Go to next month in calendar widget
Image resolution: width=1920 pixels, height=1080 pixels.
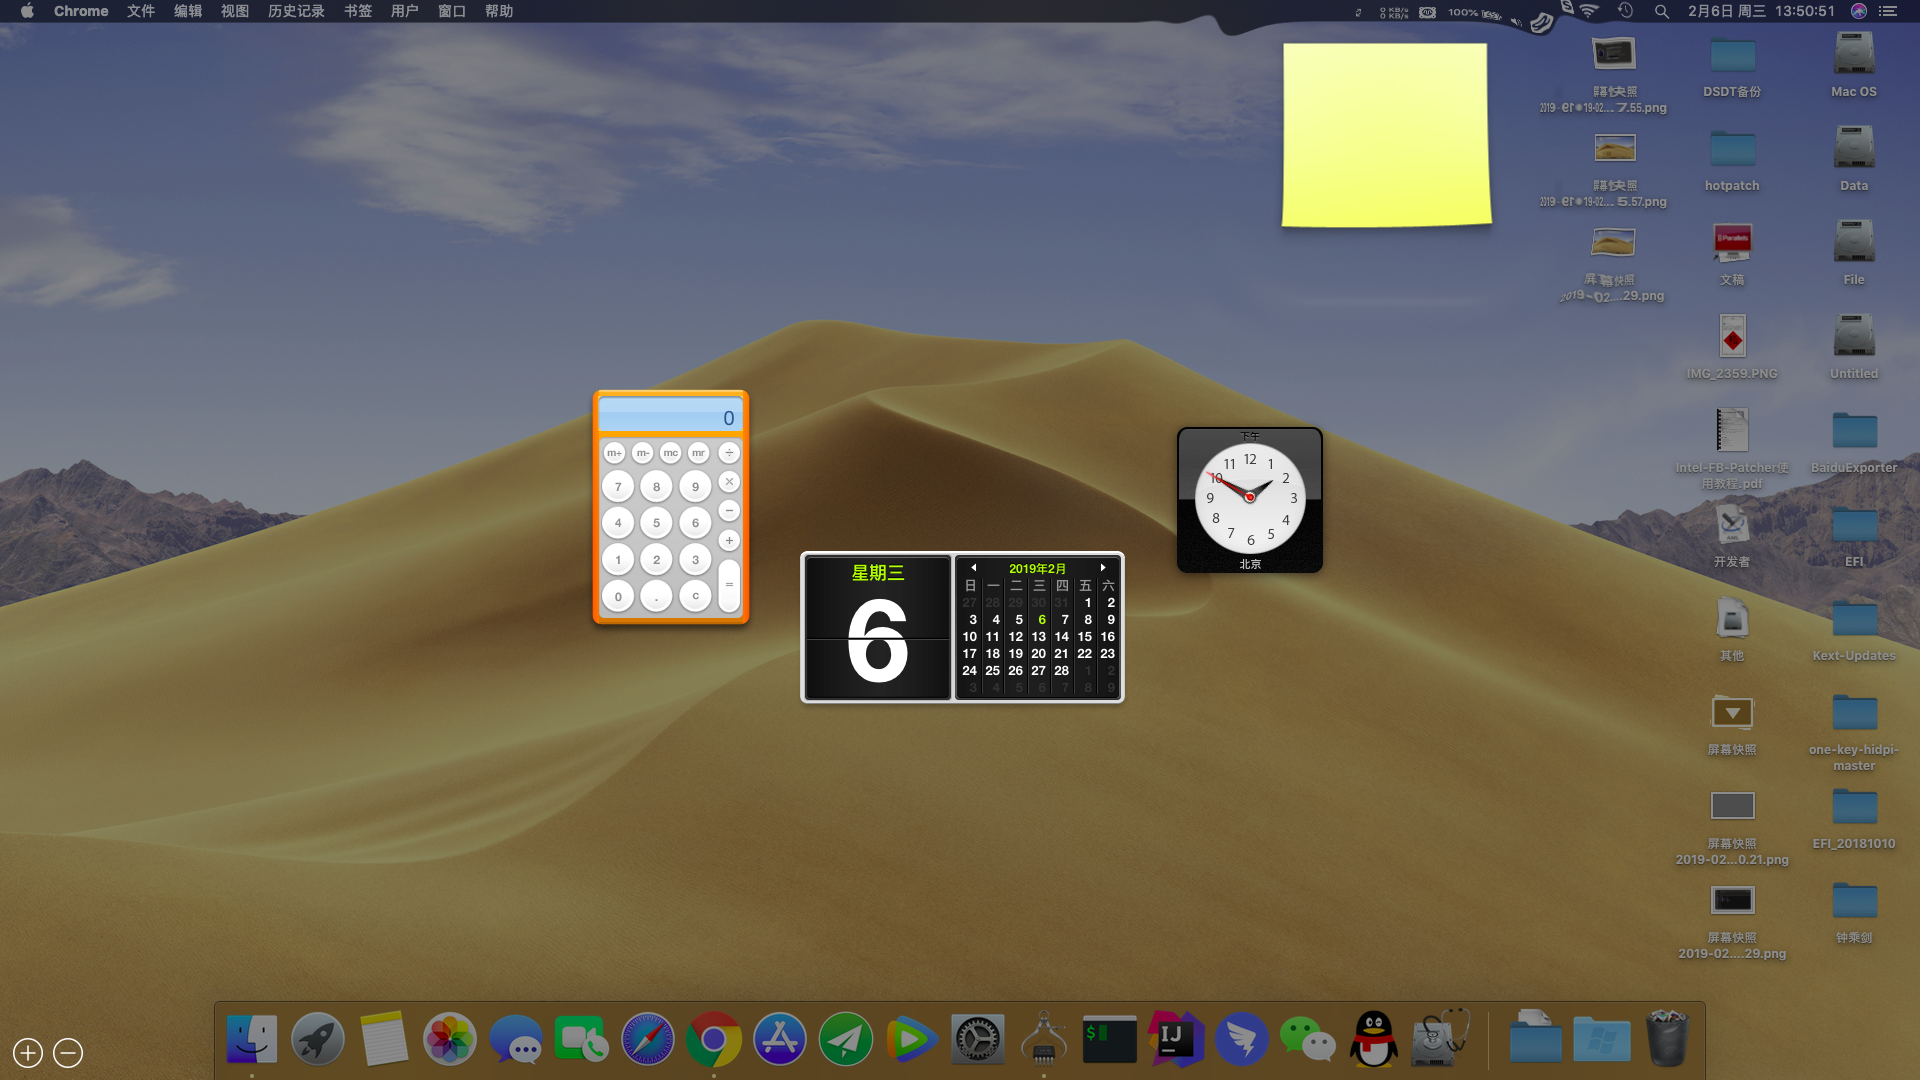[x=1103, y=568]
